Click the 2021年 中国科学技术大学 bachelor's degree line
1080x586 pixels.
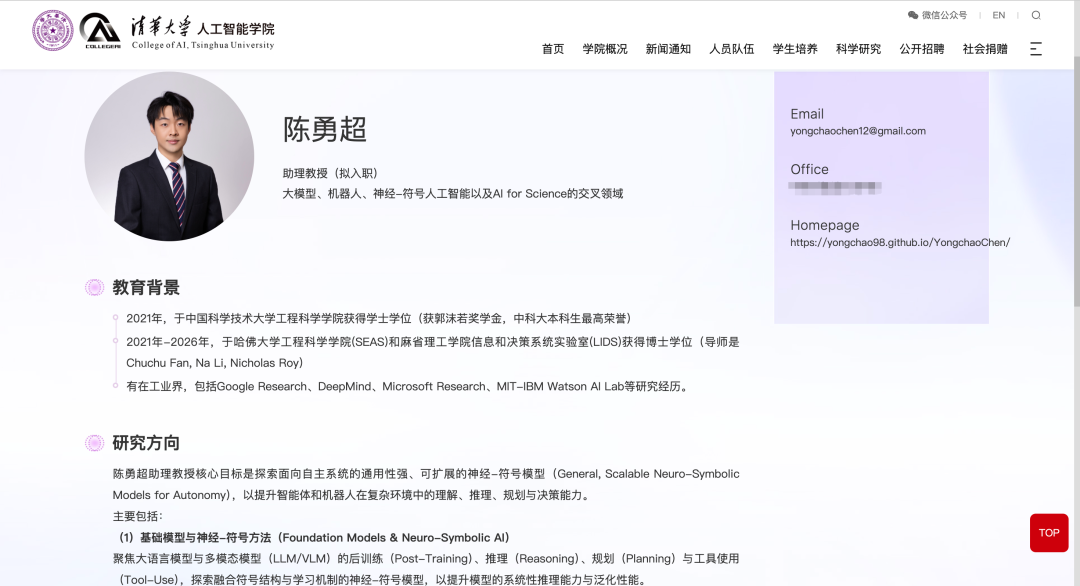(x=379, y=318)
